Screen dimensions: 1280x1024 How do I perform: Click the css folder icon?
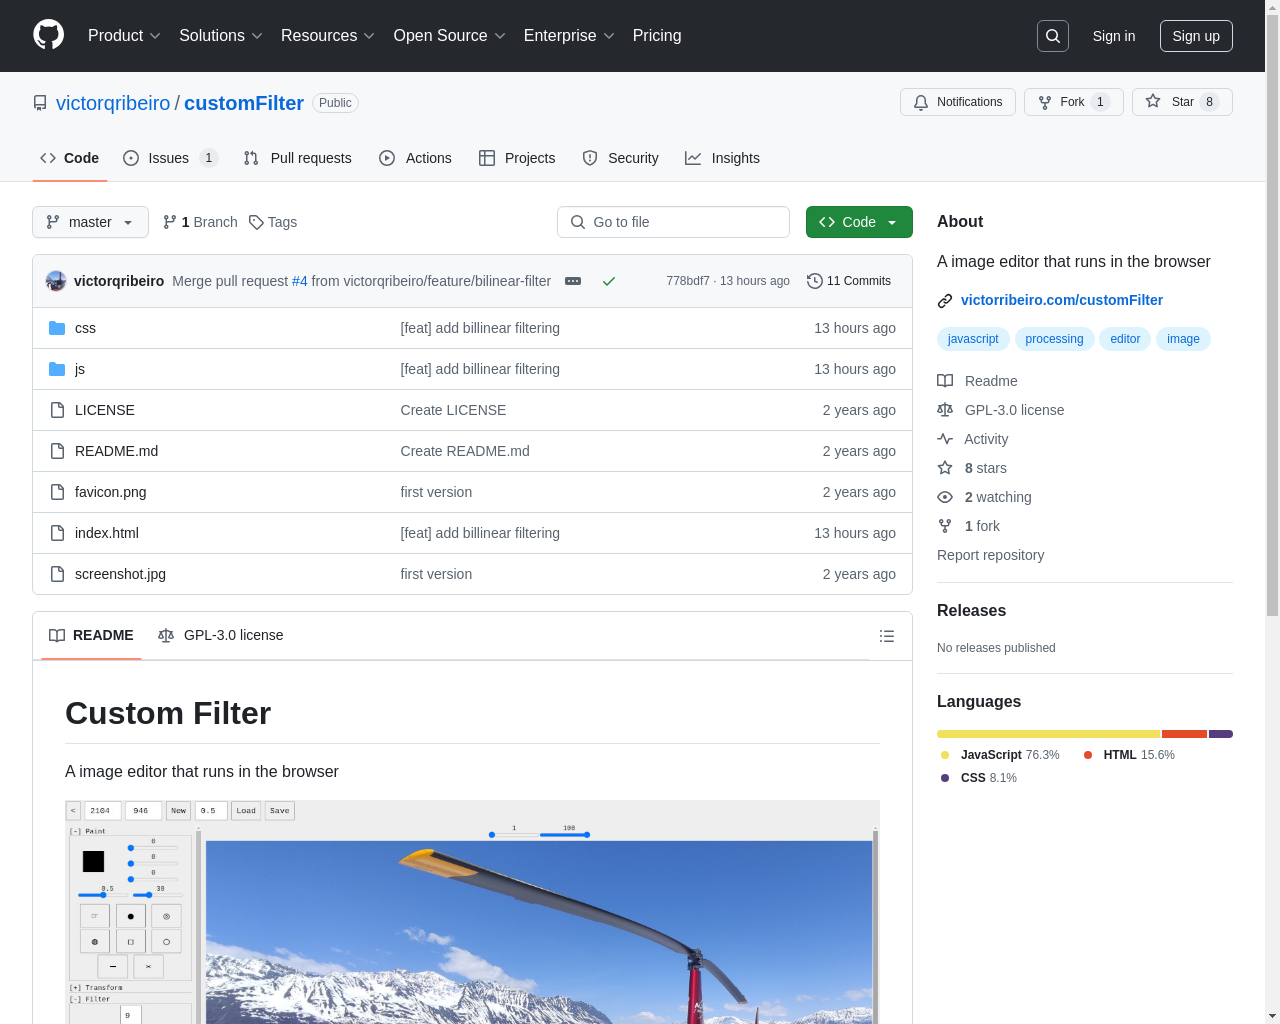click(57, 328)
